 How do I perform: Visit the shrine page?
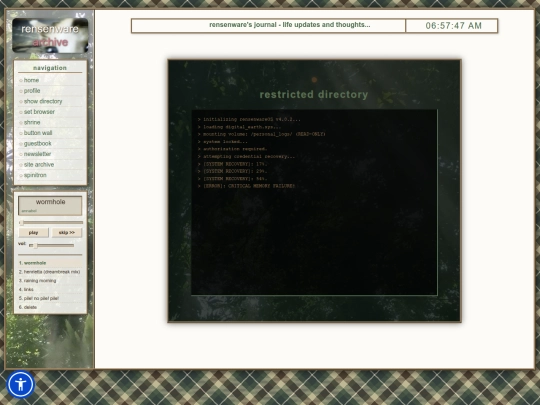point(32,122)
